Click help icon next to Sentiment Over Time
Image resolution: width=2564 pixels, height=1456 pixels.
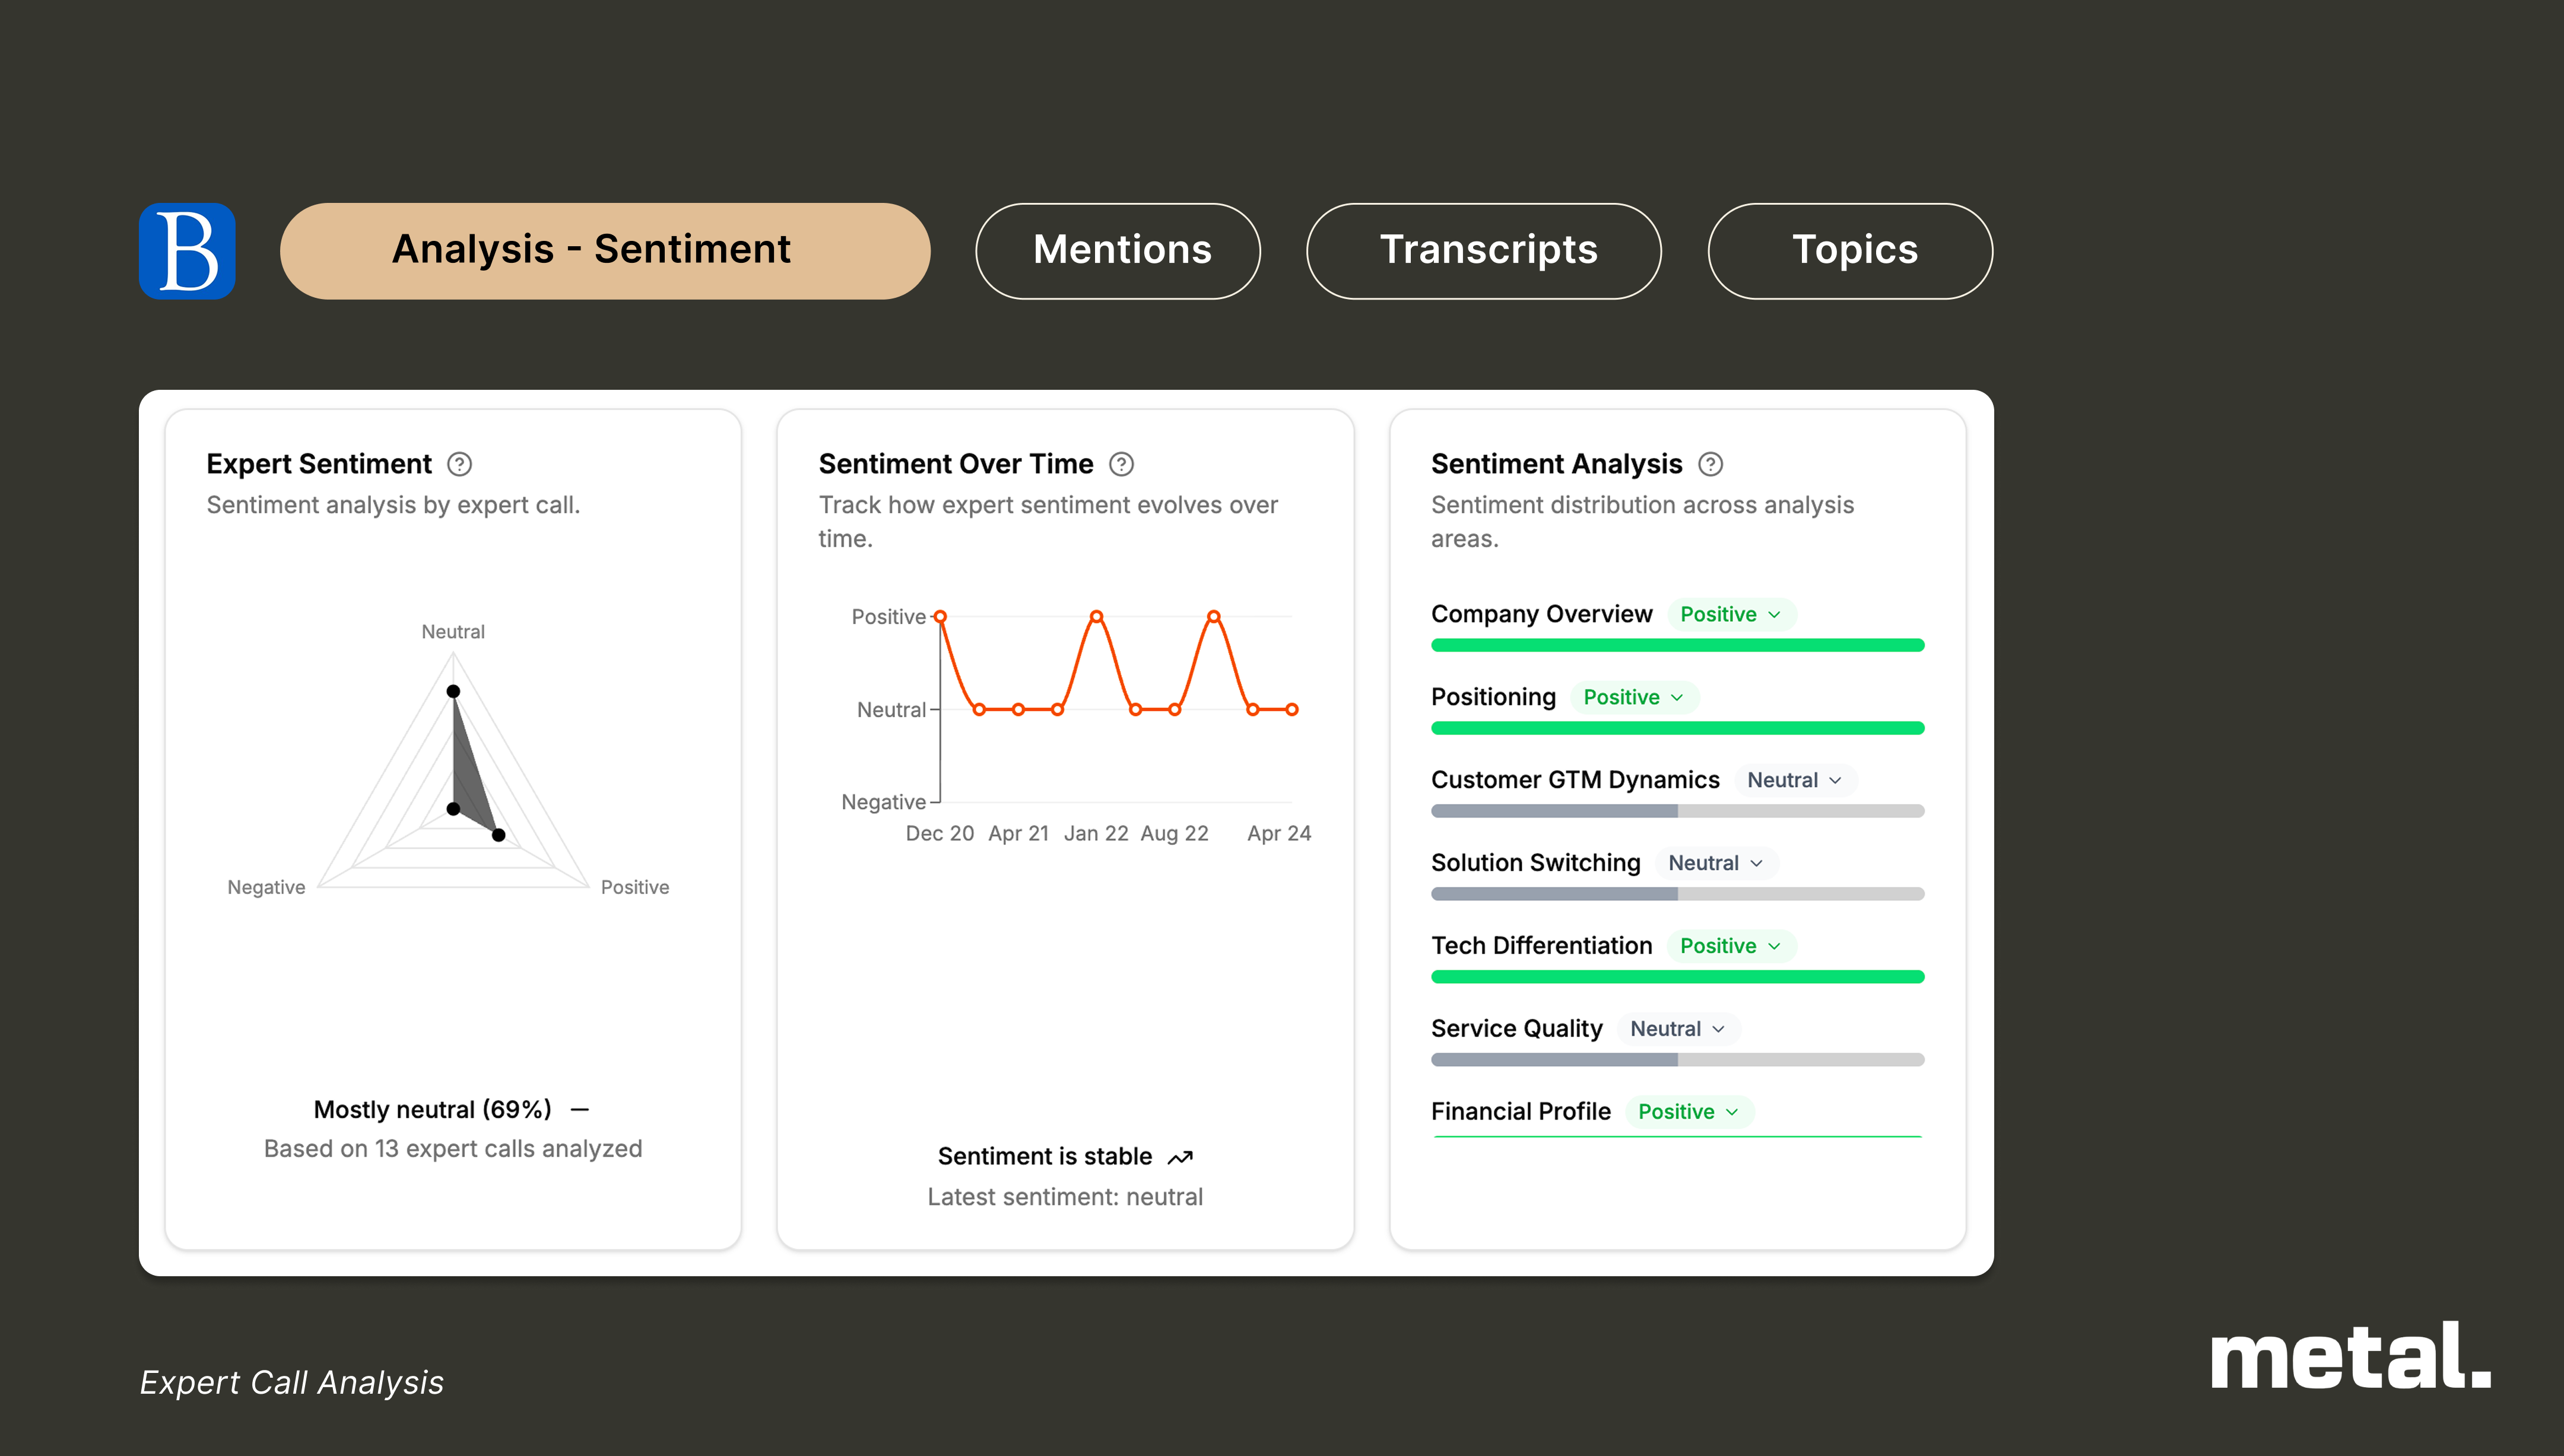click(1122, 464)
